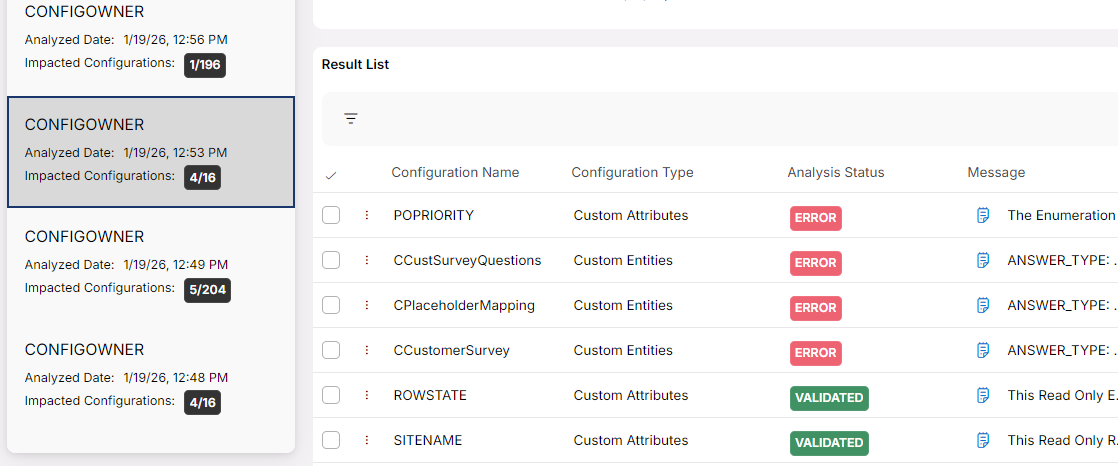Click ERROR status badge for CCustomerSurvey
Image resolution: width=1118 pixels, height=466 pixels.
tap(816, 353)
